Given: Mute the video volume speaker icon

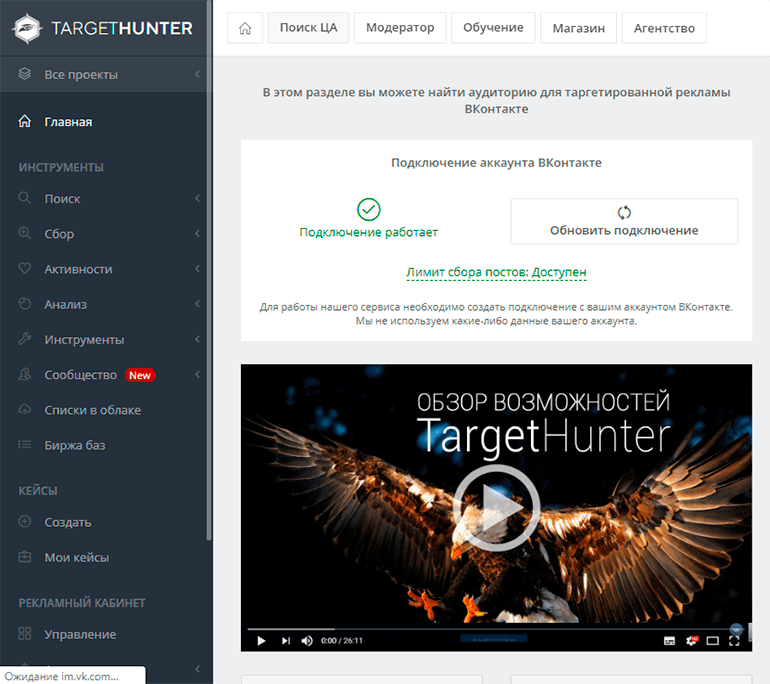Looking at the screenshot, I should (x=307, y=640).
